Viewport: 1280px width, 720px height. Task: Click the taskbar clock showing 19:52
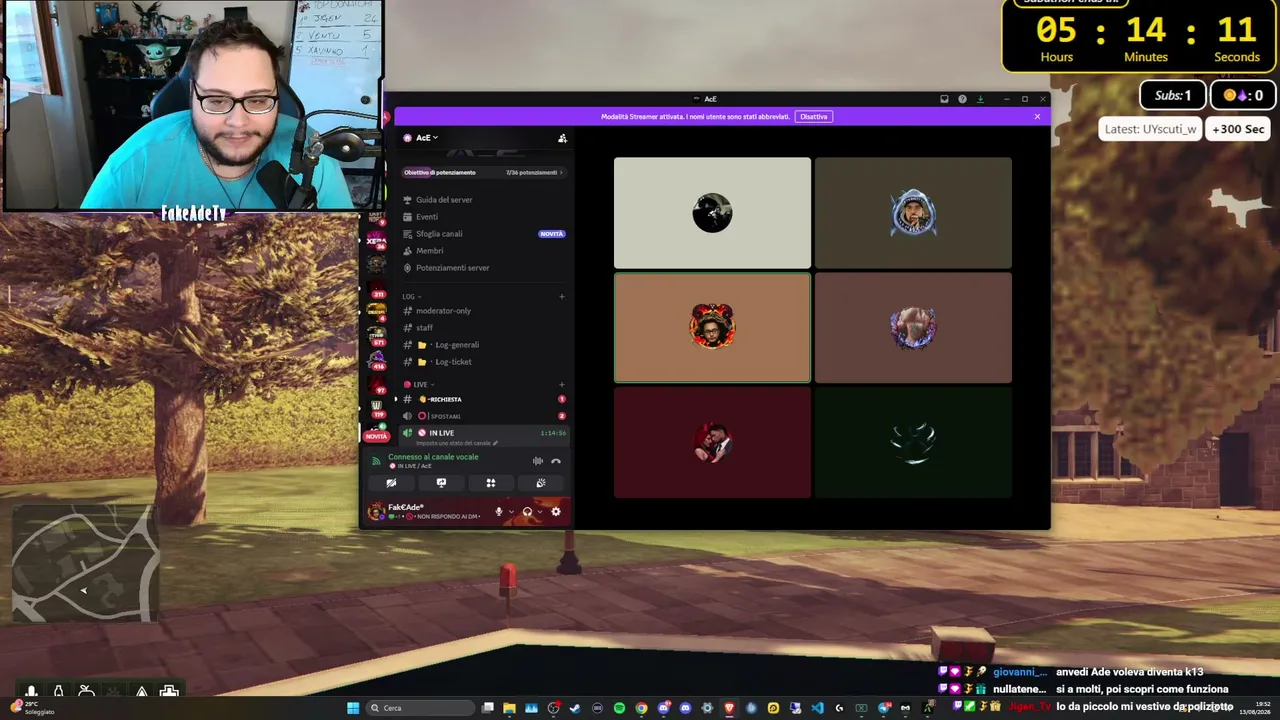(1256, 708)
